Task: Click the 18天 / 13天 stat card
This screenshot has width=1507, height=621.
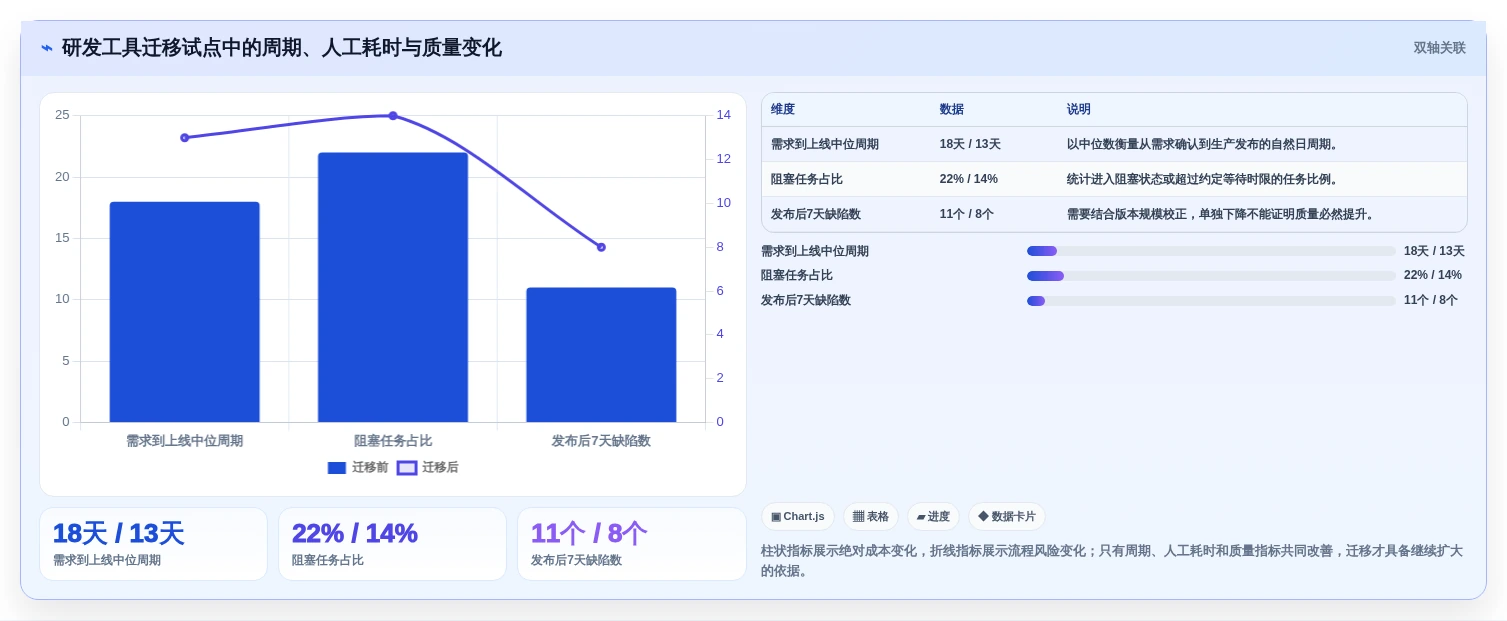Action: click(x=153, y=544)
